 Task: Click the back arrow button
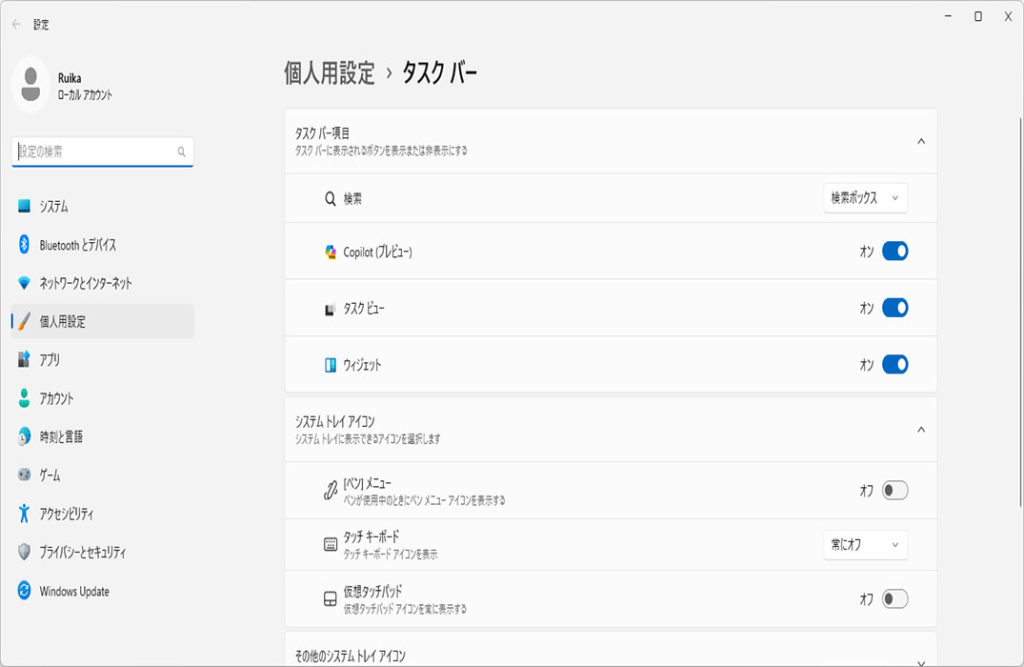[x=16, y=24]
